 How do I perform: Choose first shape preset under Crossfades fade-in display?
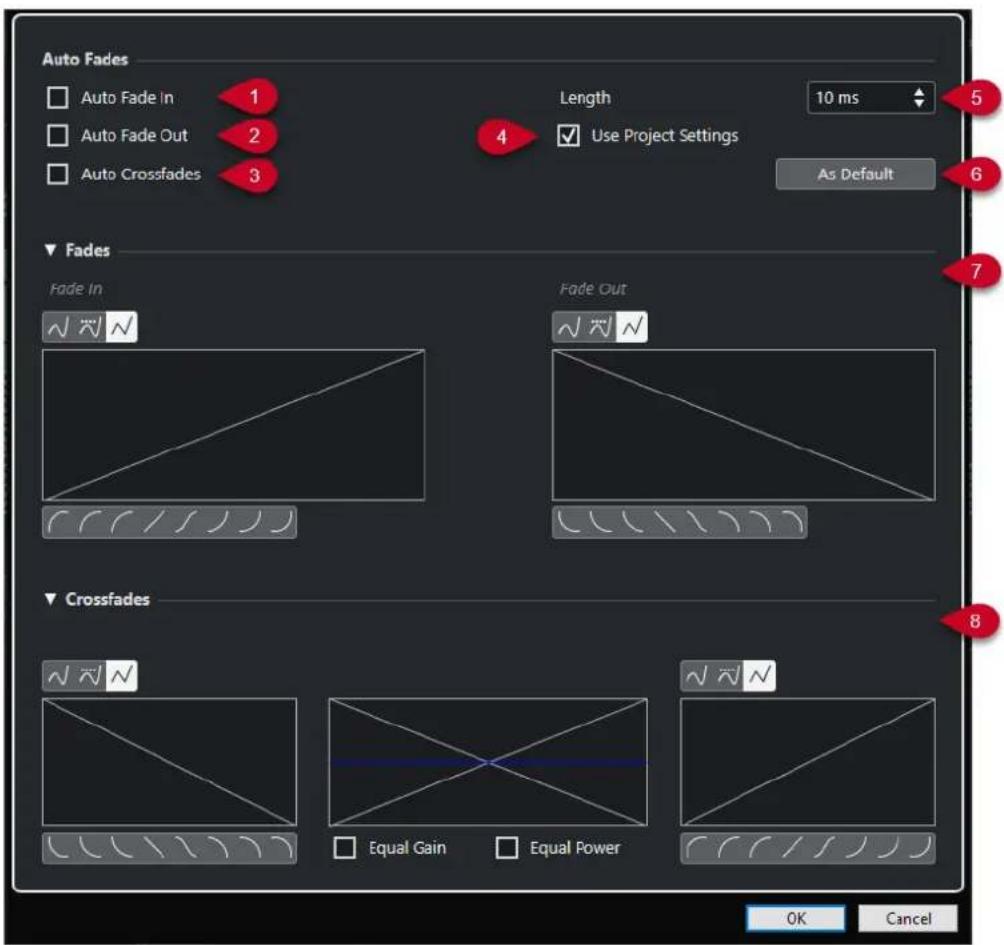click(x=697, y=848)
